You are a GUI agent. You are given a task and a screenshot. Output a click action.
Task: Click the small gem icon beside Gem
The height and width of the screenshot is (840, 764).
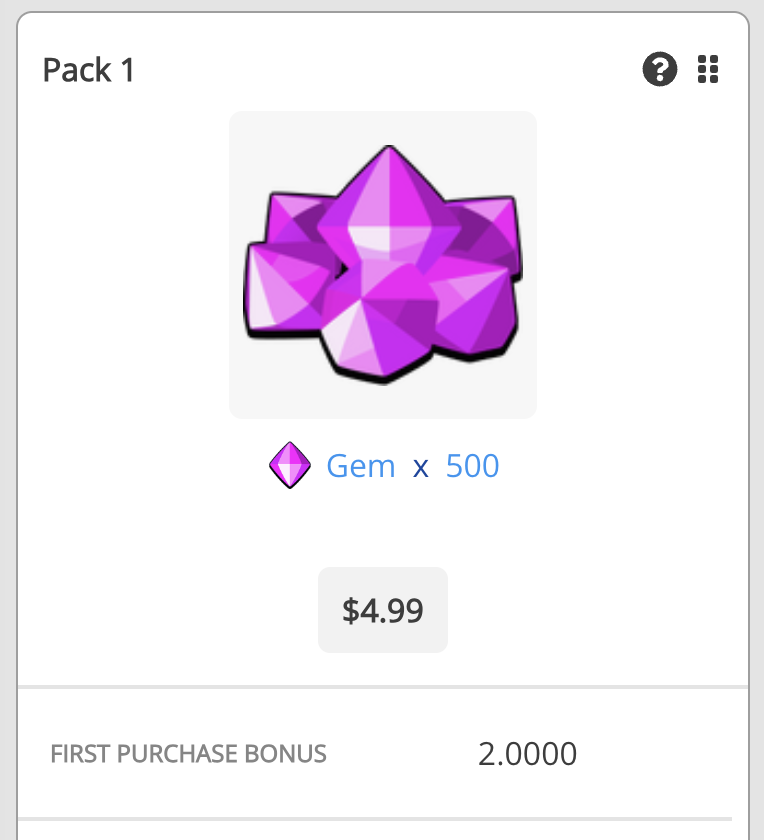pyautogui.click(x=290, y=466)
